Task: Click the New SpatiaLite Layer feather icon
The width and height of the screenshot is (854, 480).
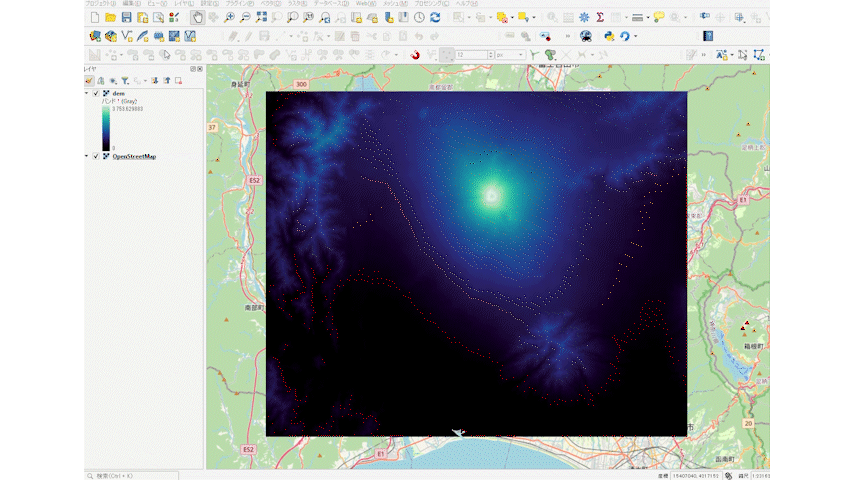Action: coord(143,36)
